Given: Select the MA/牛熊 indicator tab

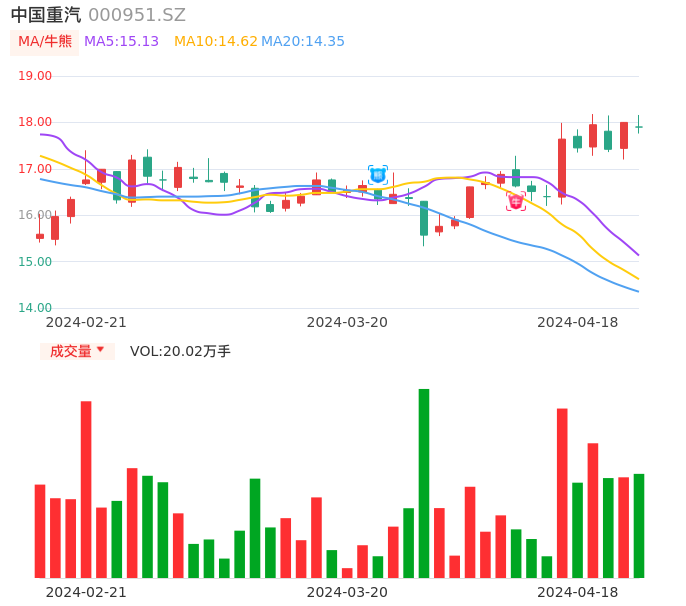Looking at the screenshot, I should tap(45, 42).
